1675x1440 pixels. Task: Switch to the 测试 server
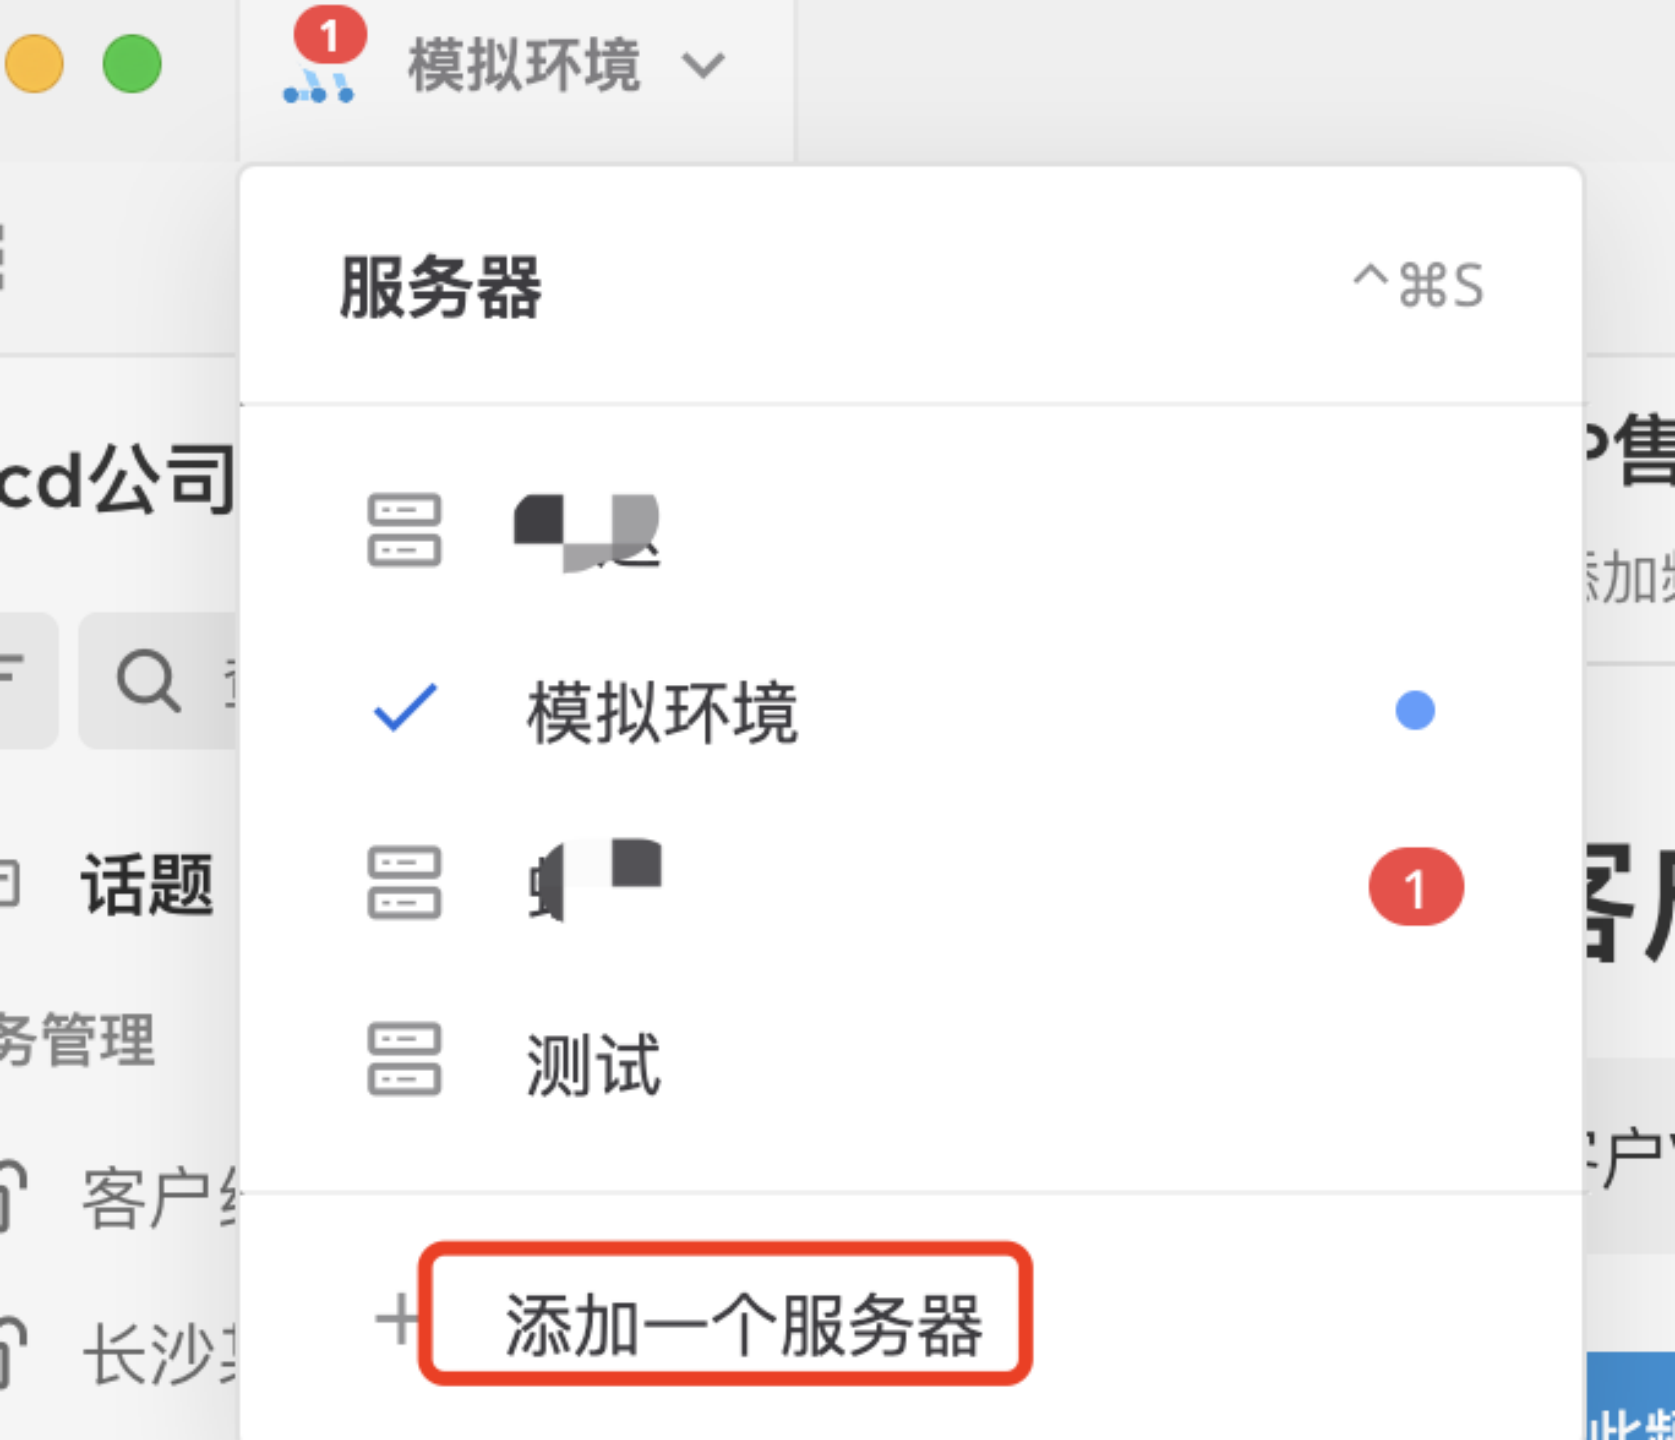point(911,1061)
